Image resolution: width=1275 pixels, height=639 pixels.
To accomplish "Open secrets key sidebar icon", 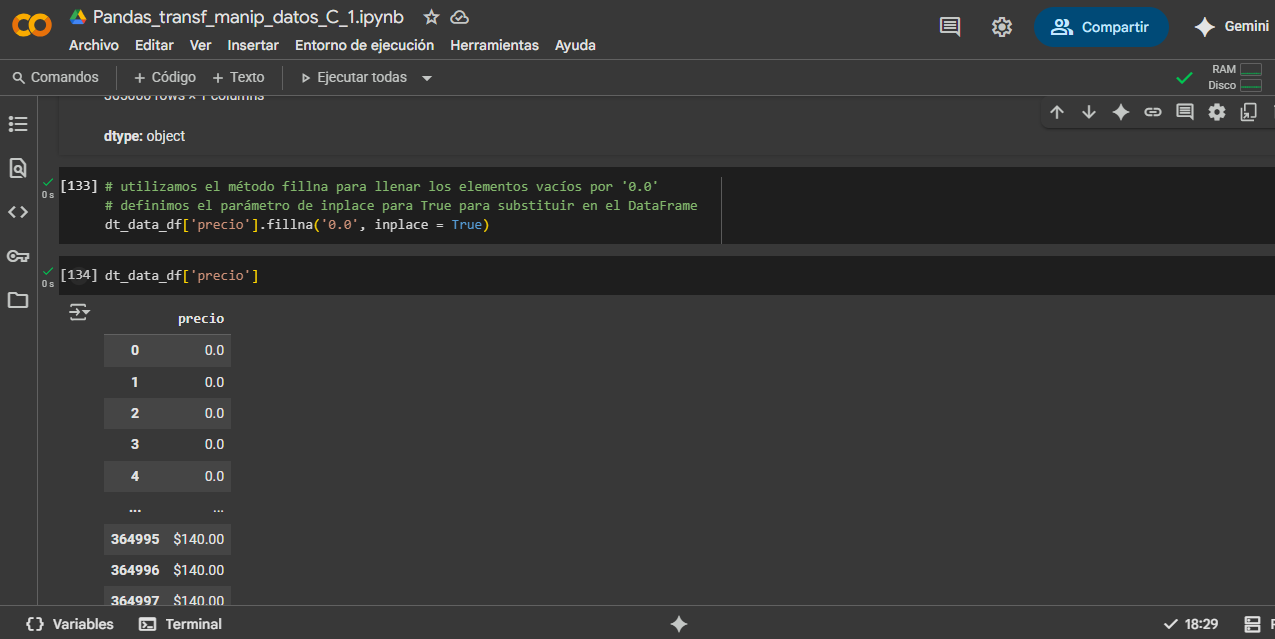I will pyautogui.click(x=18, y=256).
